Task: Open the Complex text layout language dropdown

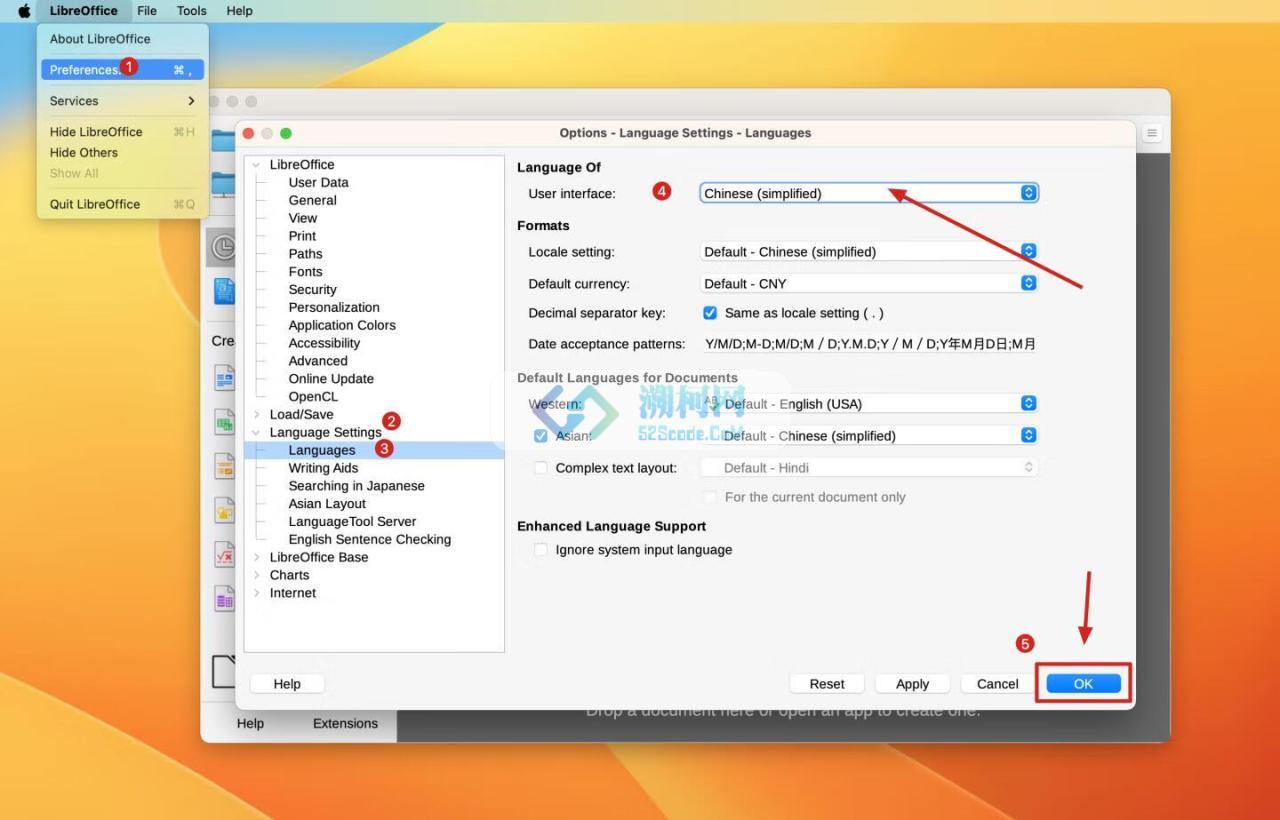Action: pyautogui.click(x=869, y=468)
